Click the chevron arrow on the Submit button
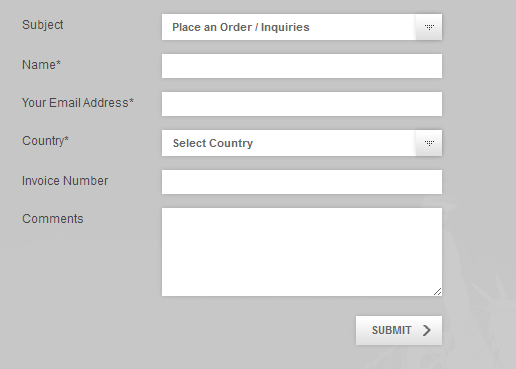516x369 pixels. pyautogui.click(x=427, y=330)
